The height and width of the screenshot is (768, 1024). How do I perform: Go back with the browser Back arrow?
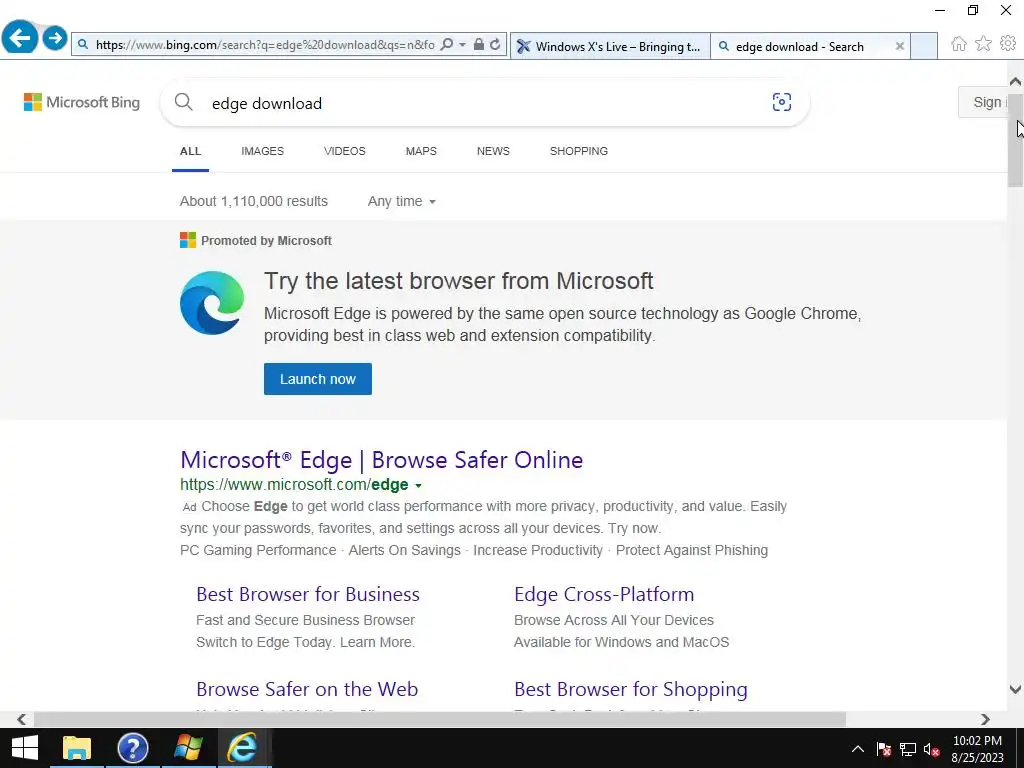(x=20, y=38)
